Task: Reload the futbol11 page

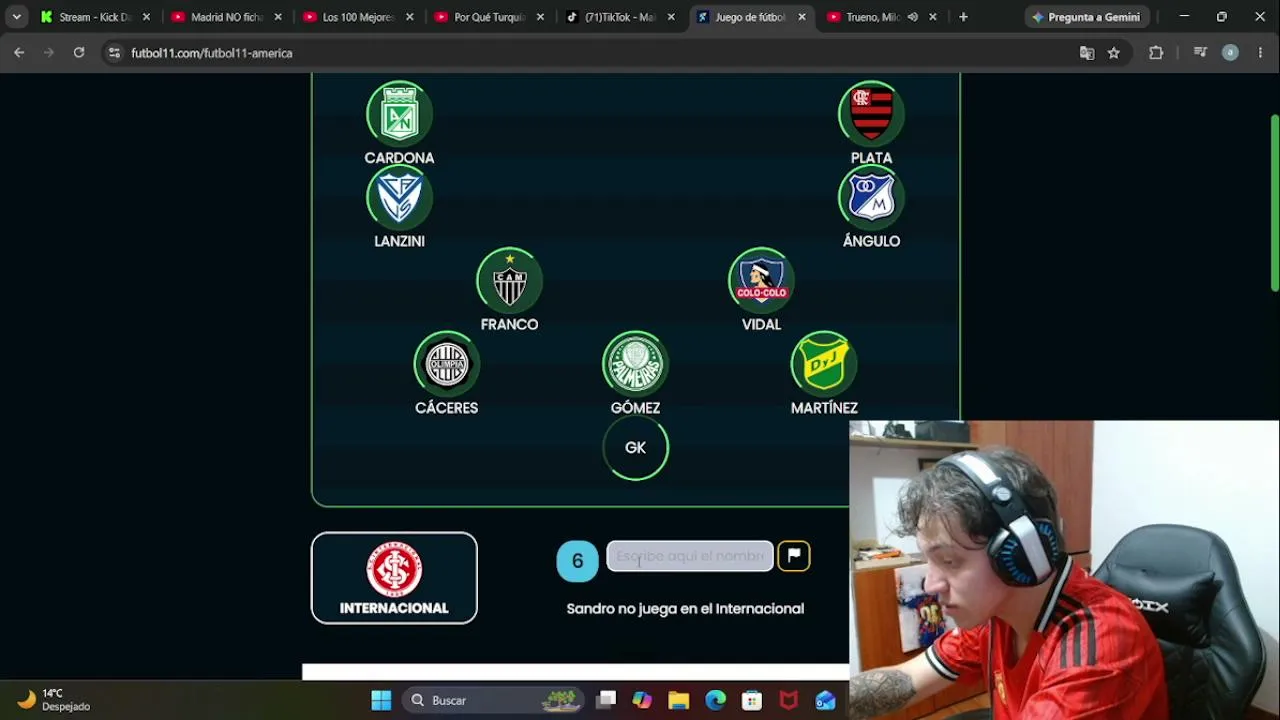Action: pyautogui.click(x=78, y=53)
